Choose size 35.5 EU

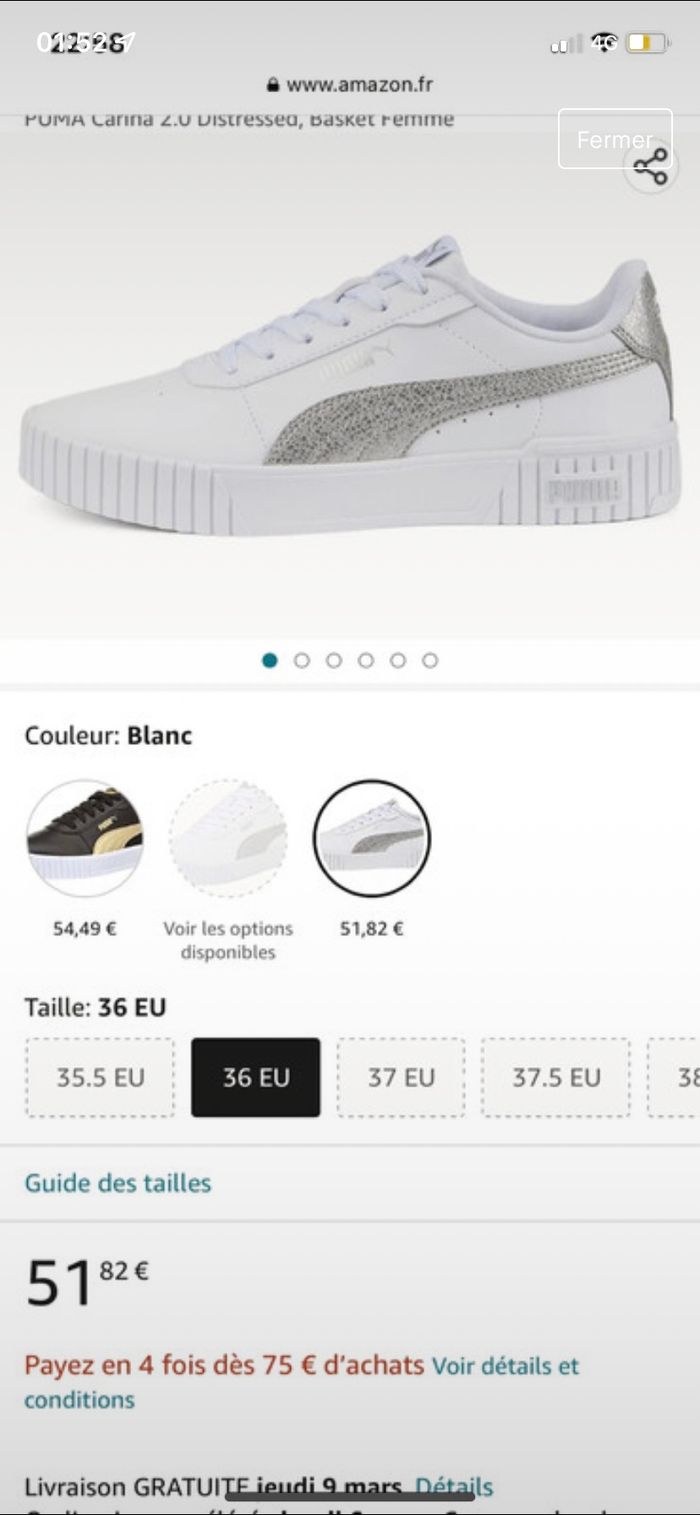pos(100,1077)
